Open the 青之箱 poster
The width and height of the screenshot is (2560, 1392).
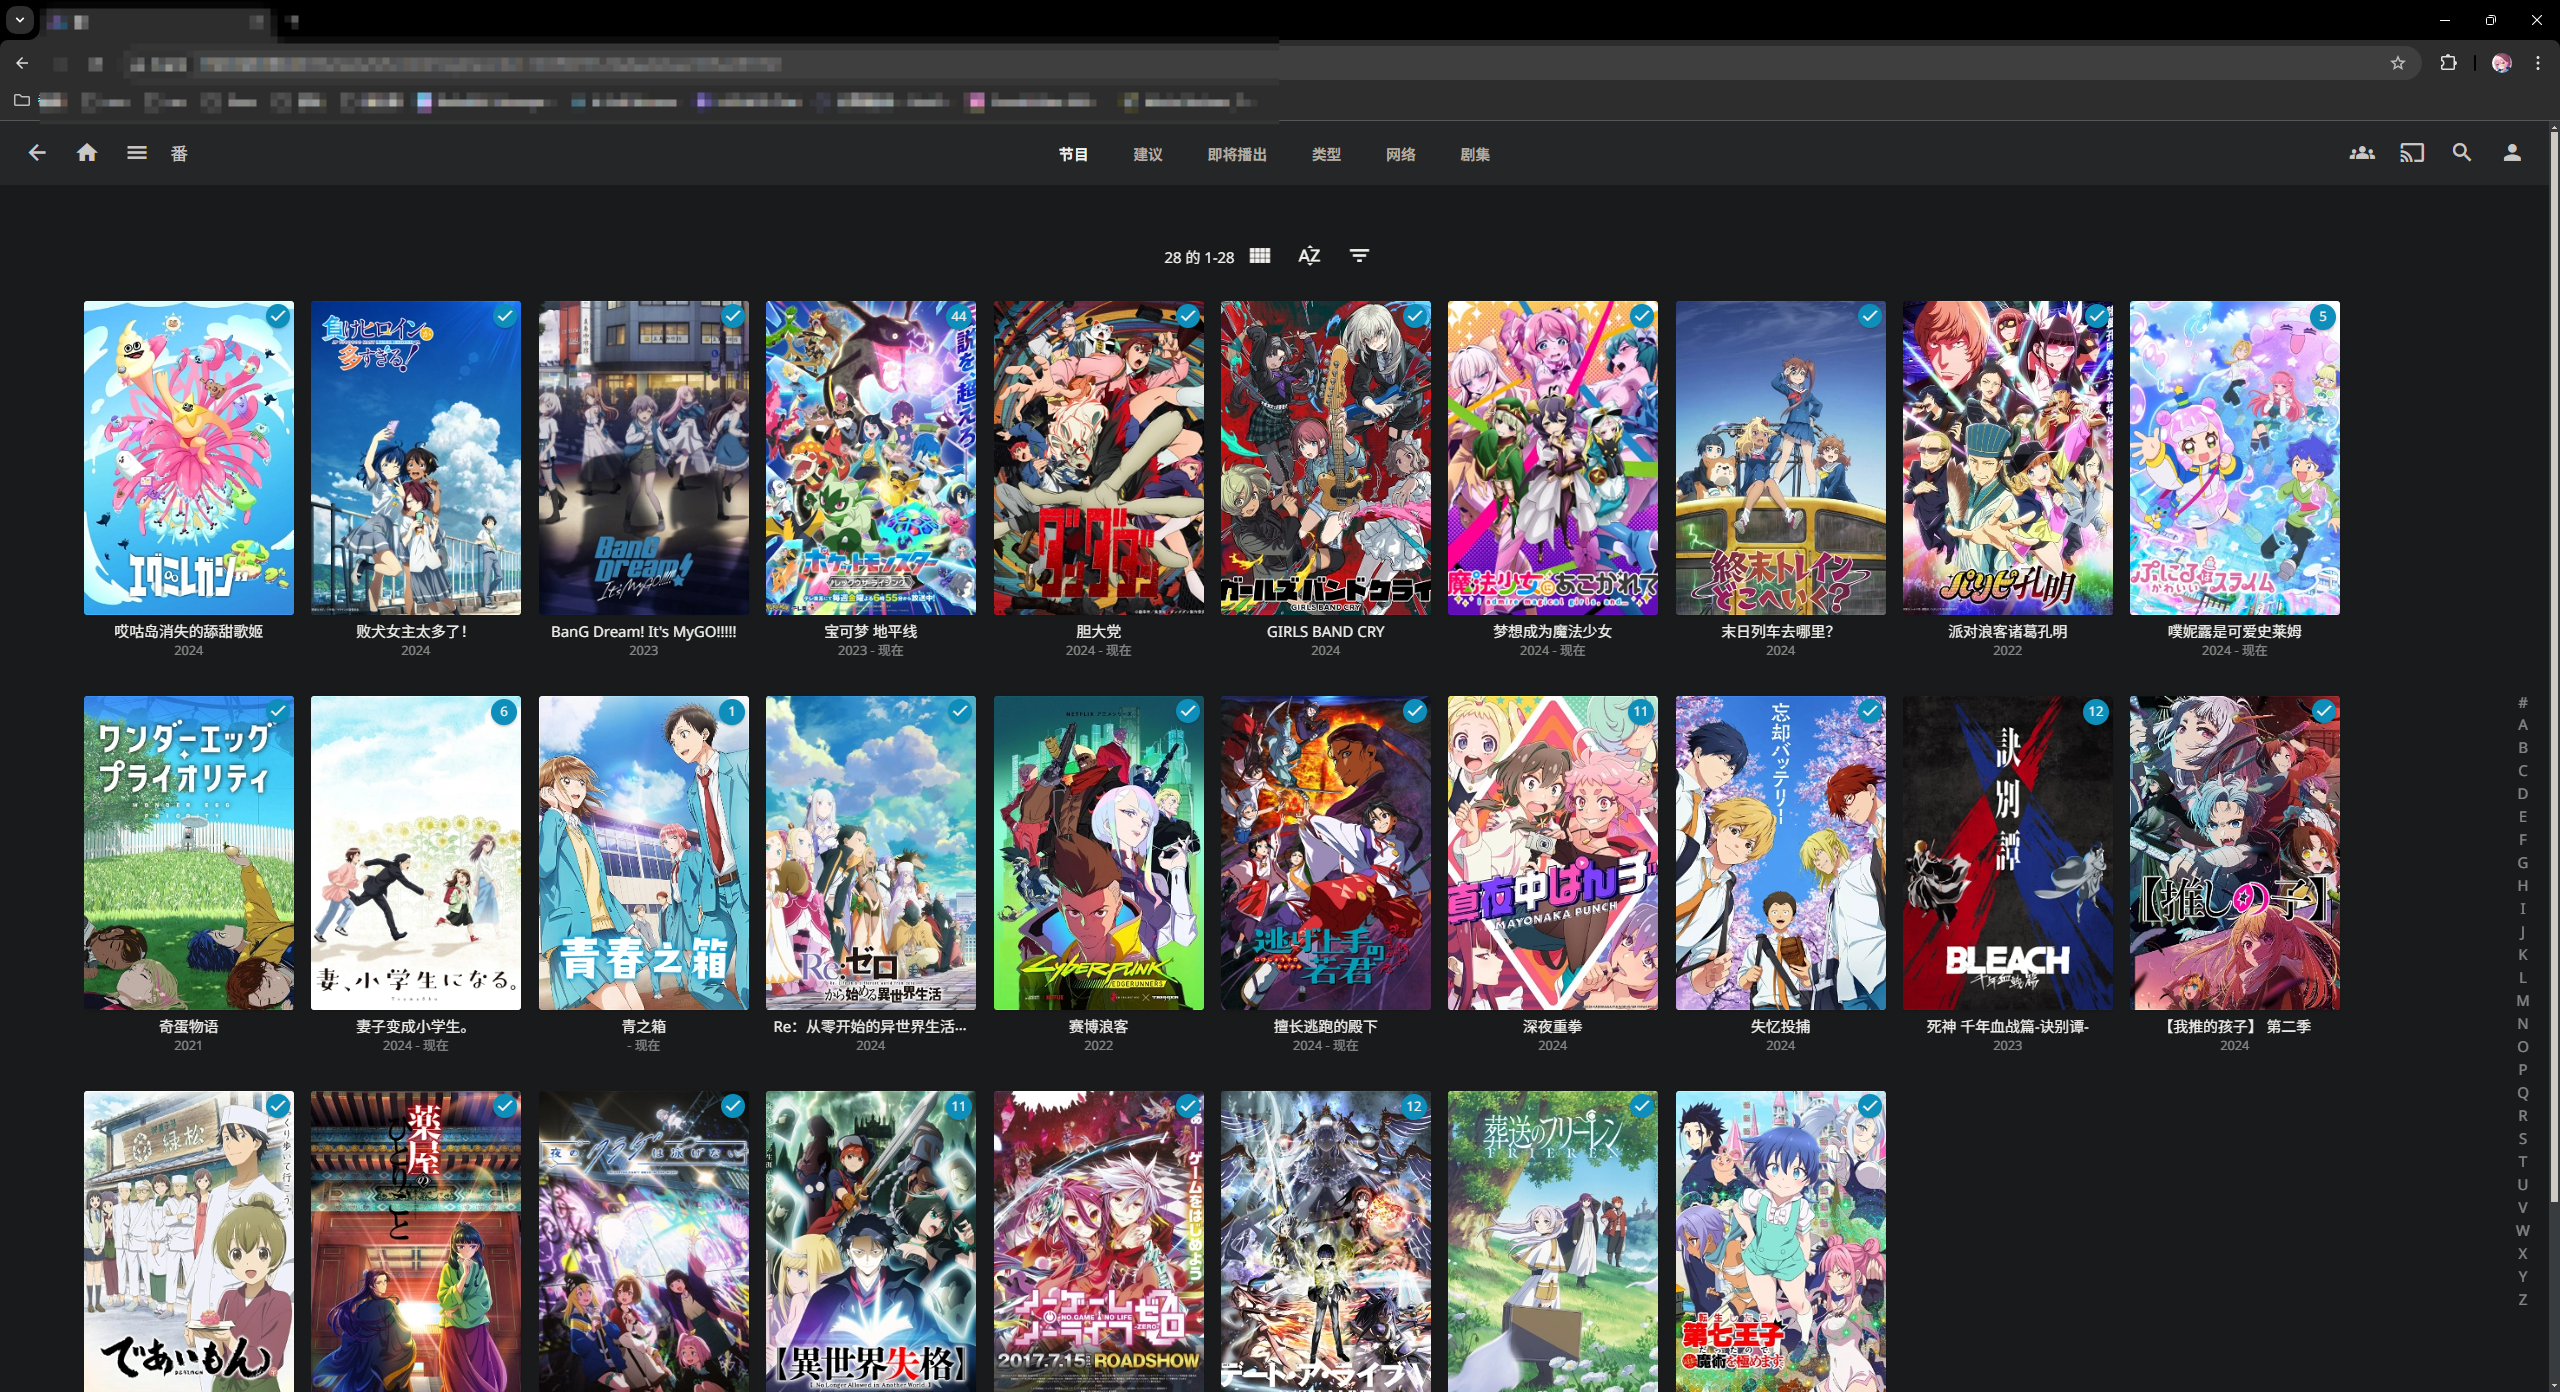(643, 853)
